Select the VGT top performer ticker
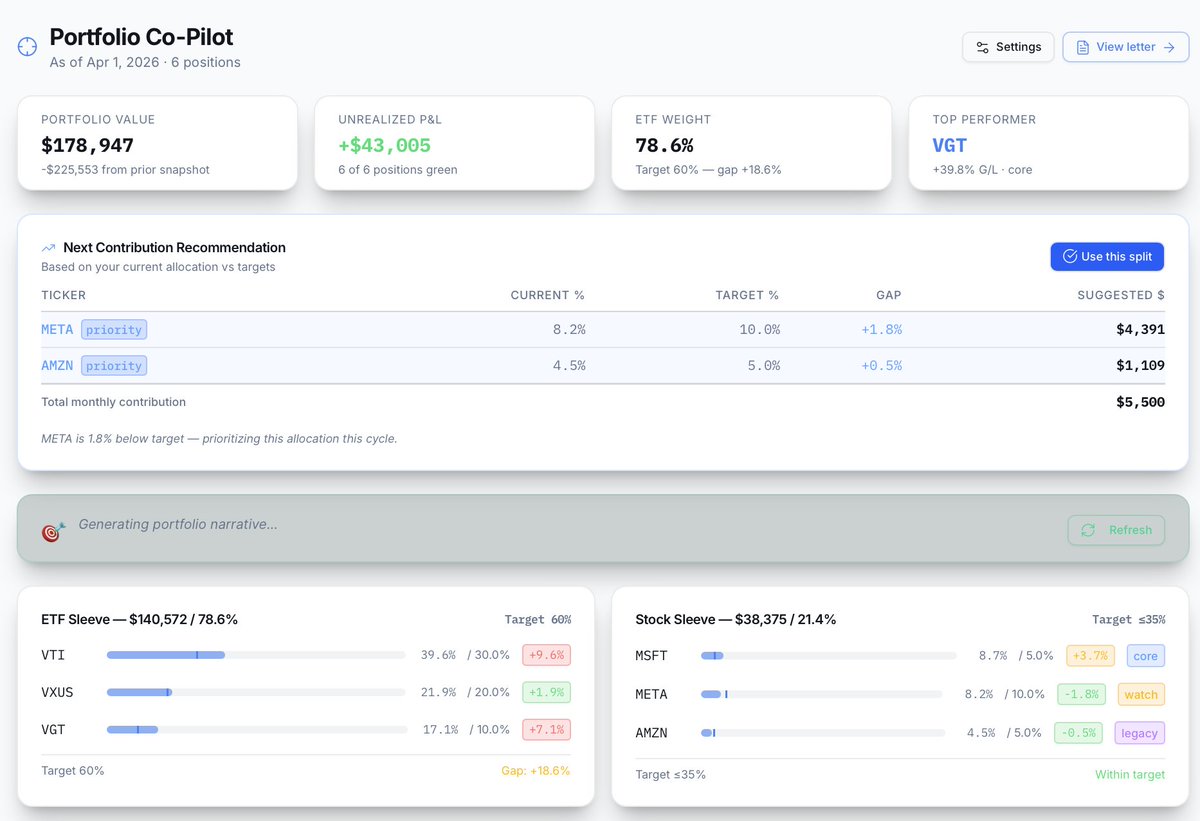The image size is (1200, 821). pos(950,146)
